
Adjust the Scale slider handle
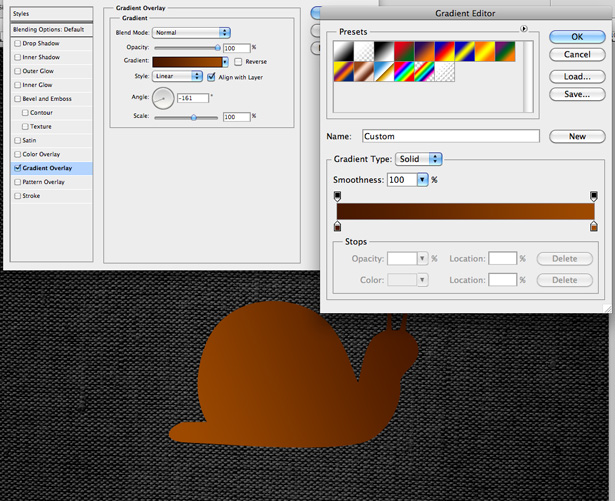click(194, 117)
